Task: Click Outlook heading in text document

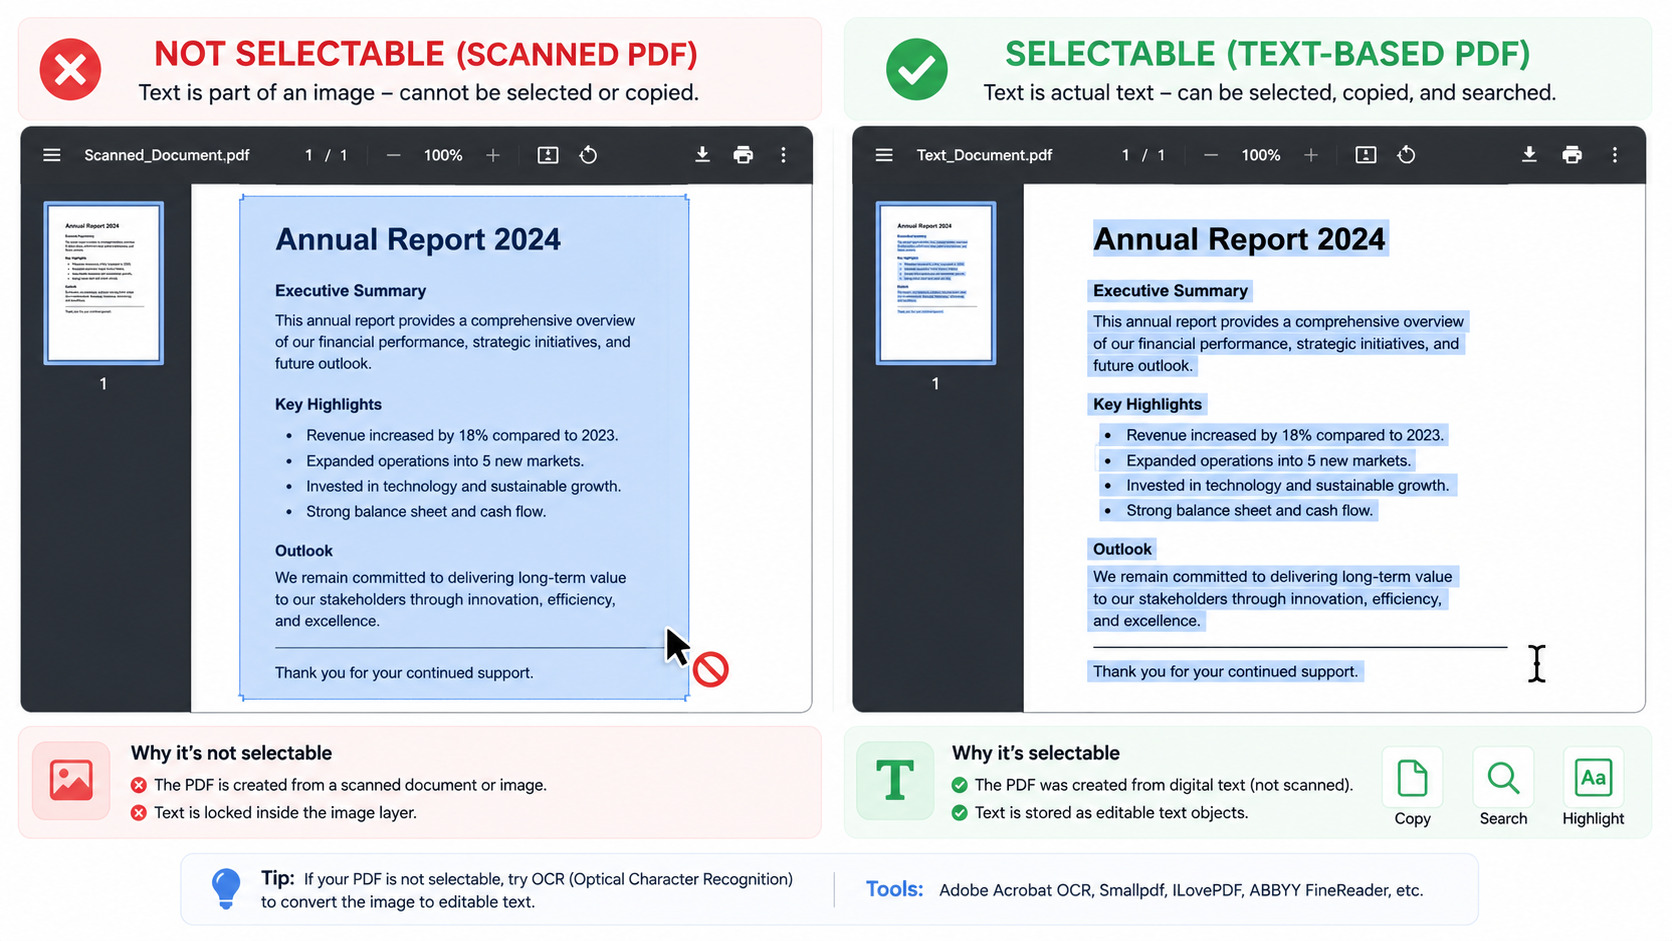Action: [x=1122, y=549]
